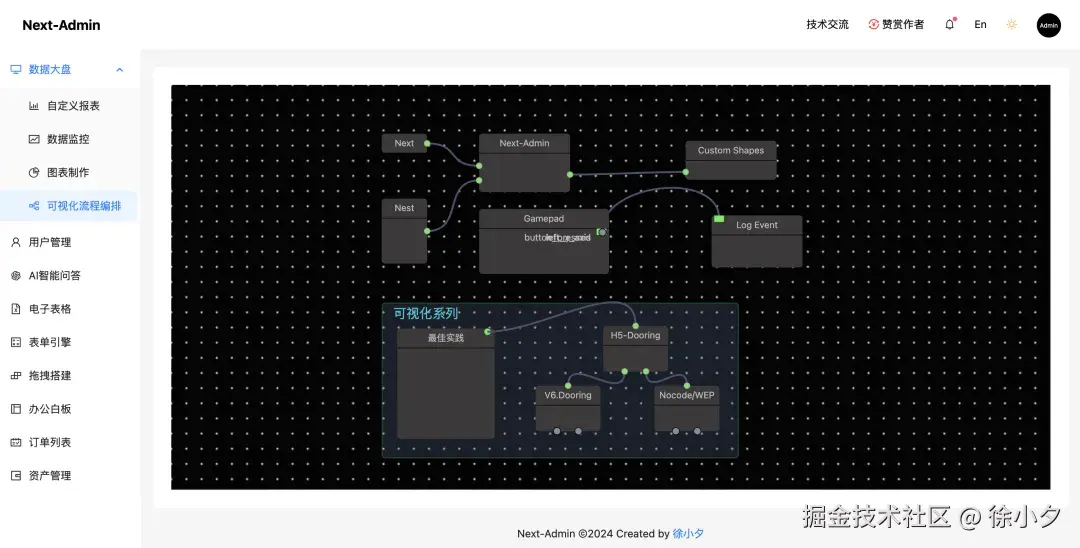Click the line chart icon for 数据监控
Image resolution: width=1080 pixels, height=548 pixels.
[34, 139]
